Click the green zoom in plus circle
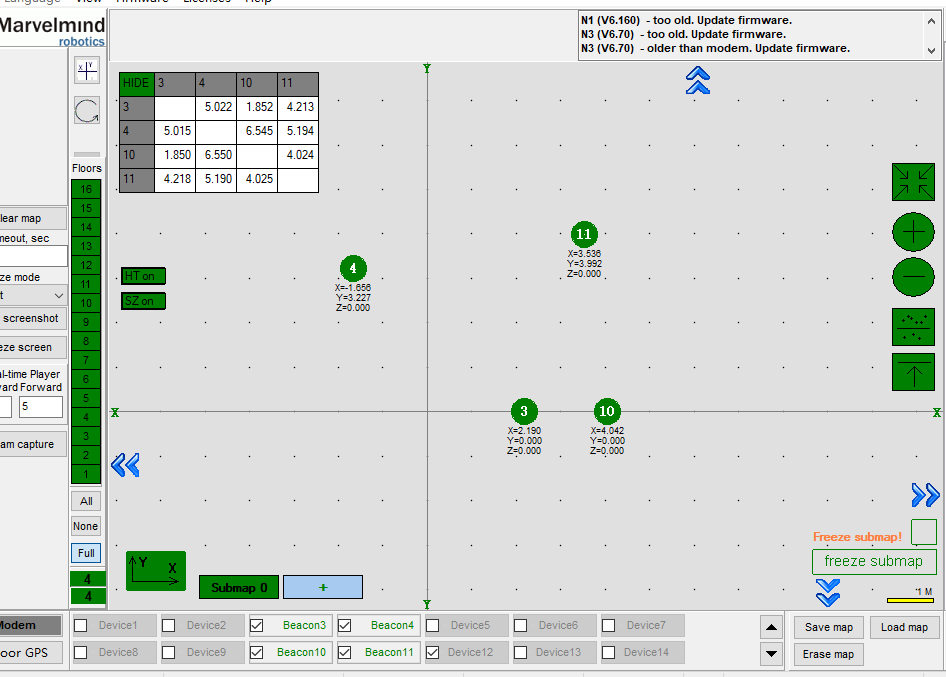The height and width of the screenshot is (677, 946). pos(913,232)
